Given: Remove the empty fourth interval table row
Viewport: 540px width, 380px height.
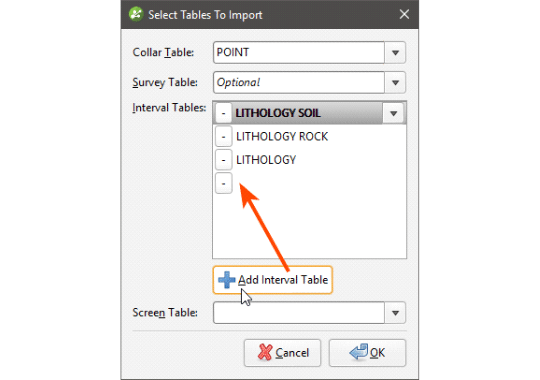Looking at the screenshot, I should click(x=224, y=184).
